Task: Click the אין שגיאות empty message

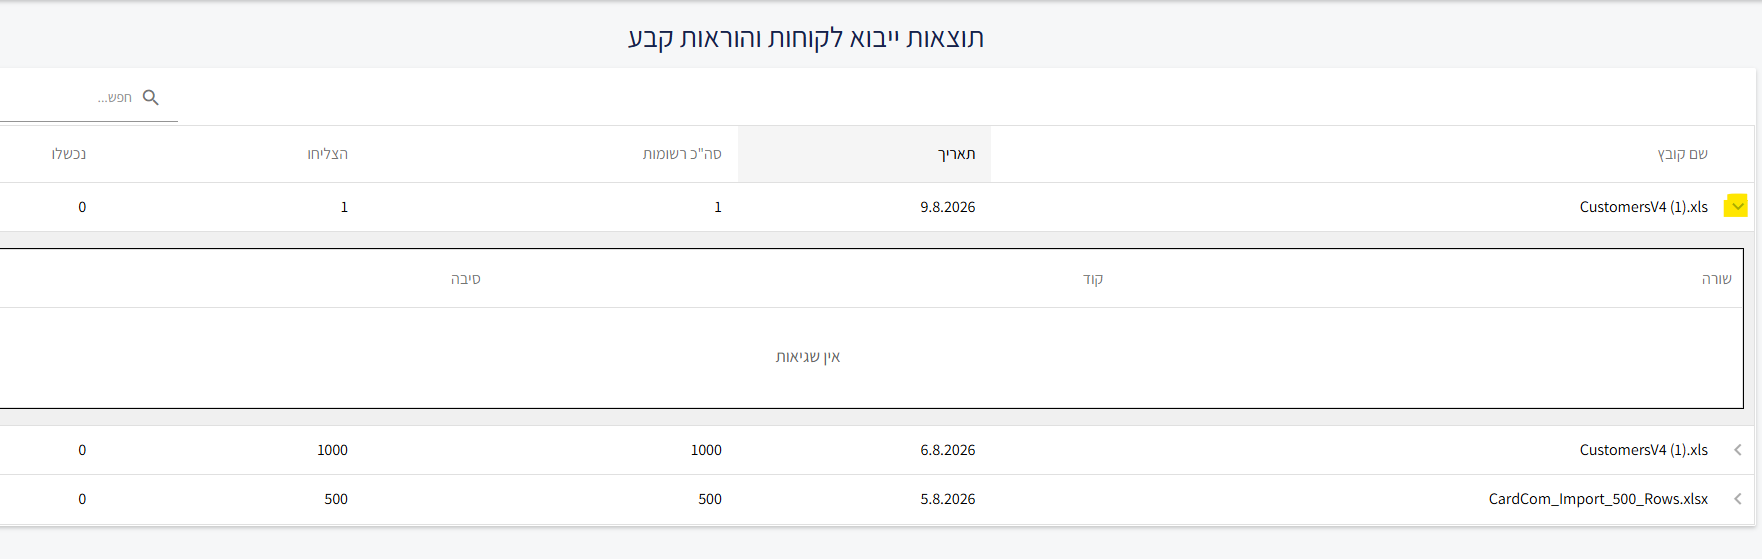Action: 808,357
